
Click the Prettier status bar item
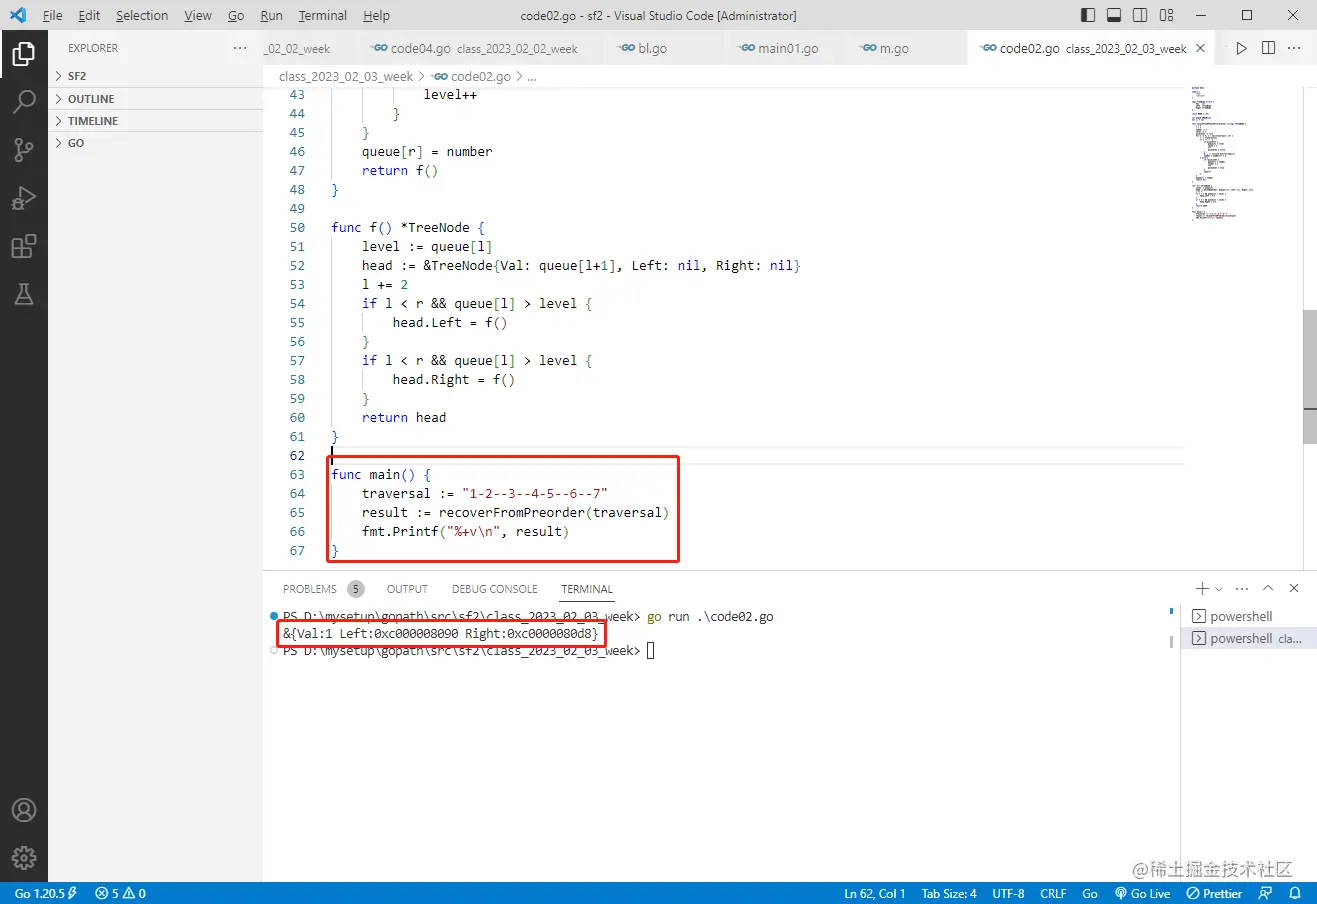point(1214,893)
